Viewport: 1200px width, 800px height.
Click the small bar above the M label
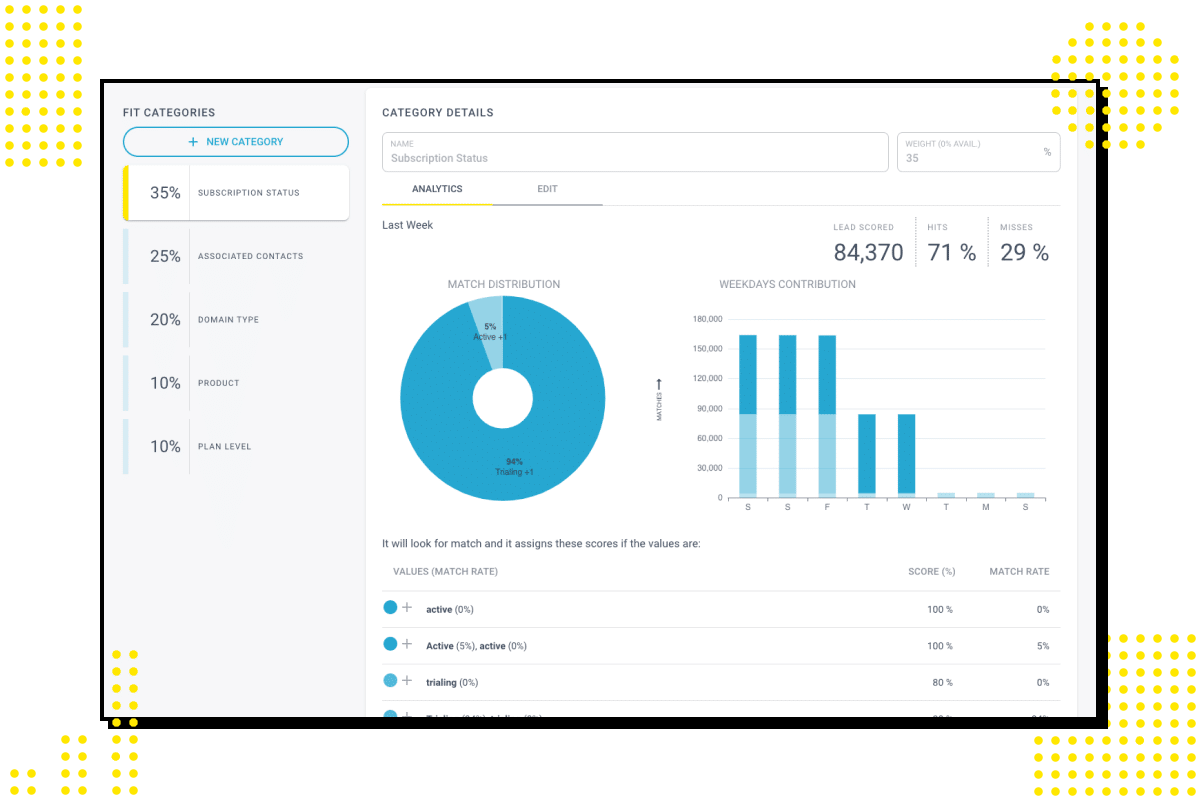pos(986,495)
